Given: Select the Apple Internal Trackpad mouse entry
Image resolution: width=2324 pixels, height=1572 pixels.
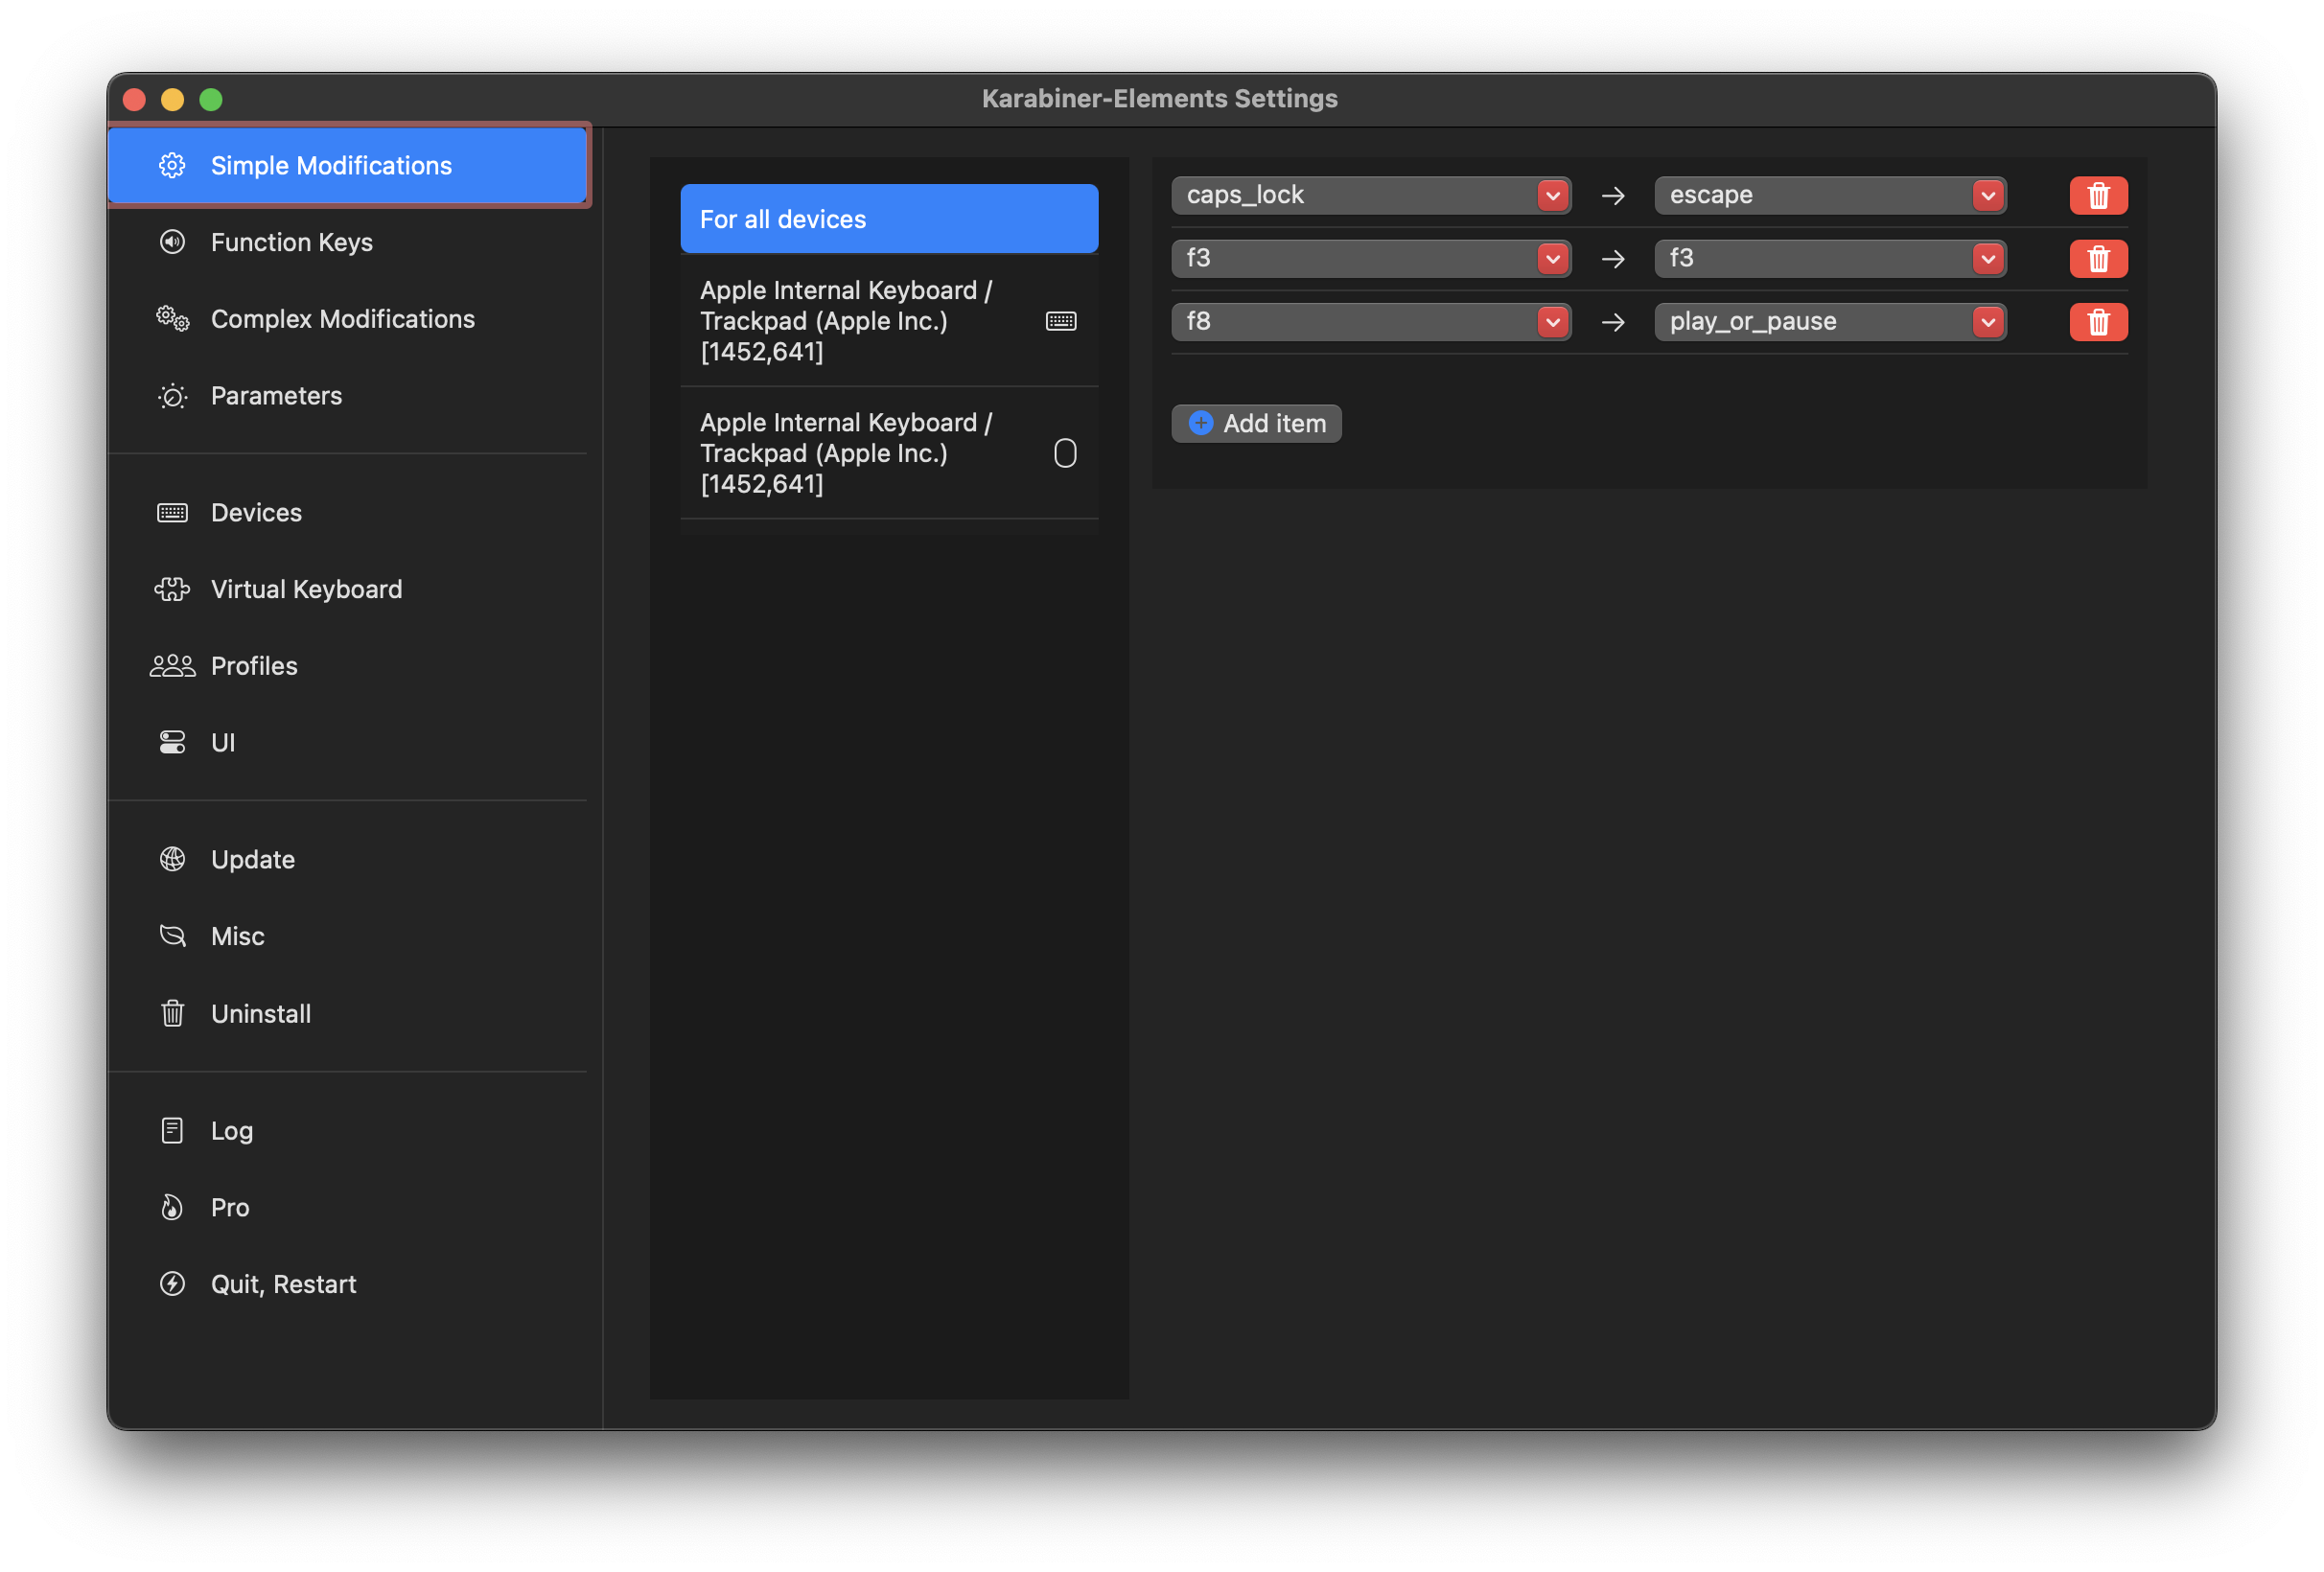Looking at the screenshot, I should 888,453.
